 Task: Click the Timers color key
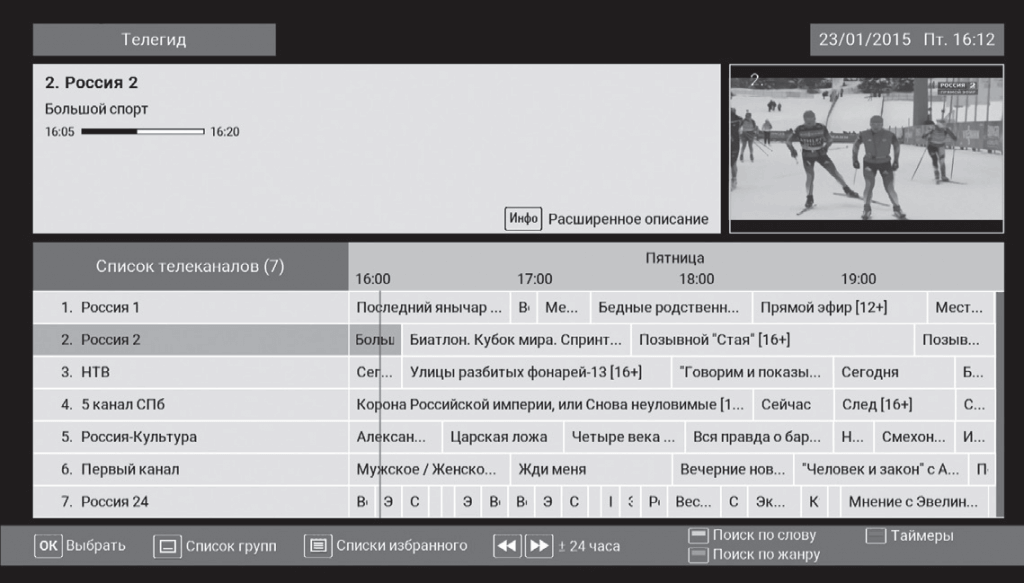tap(876, 536)
